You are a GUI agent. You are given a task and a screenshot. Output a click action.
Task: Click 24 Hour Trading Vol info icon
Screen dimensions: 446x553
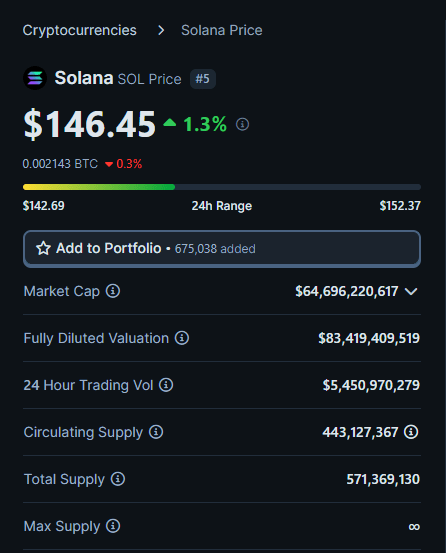tap(166, 385)
